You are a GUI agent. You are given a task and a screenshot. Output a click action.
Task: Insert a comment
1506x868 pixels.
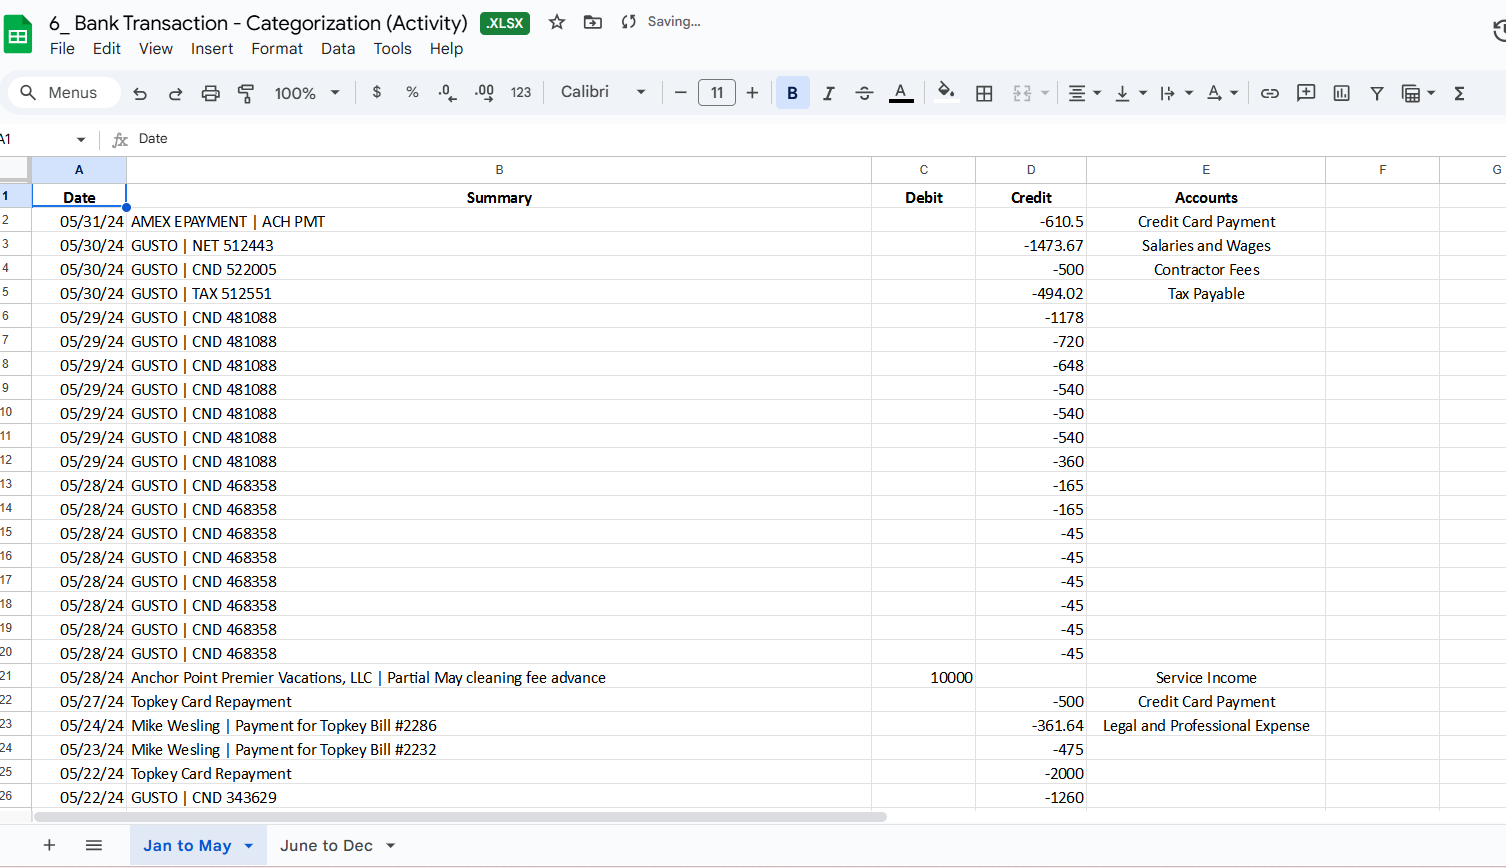(x=1305, y=93)
